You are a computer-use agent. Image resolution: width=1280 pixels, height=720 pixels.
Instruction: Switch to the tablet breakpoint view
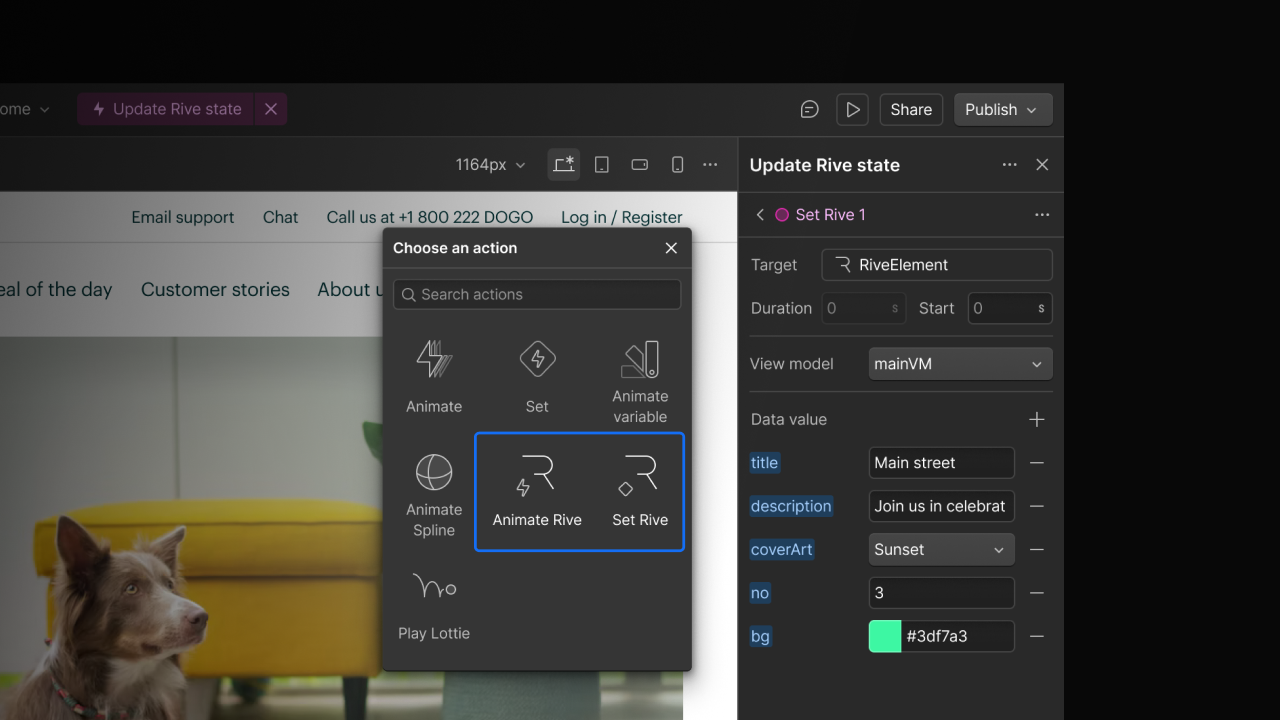pyautogui.click(x=601, y=164)
